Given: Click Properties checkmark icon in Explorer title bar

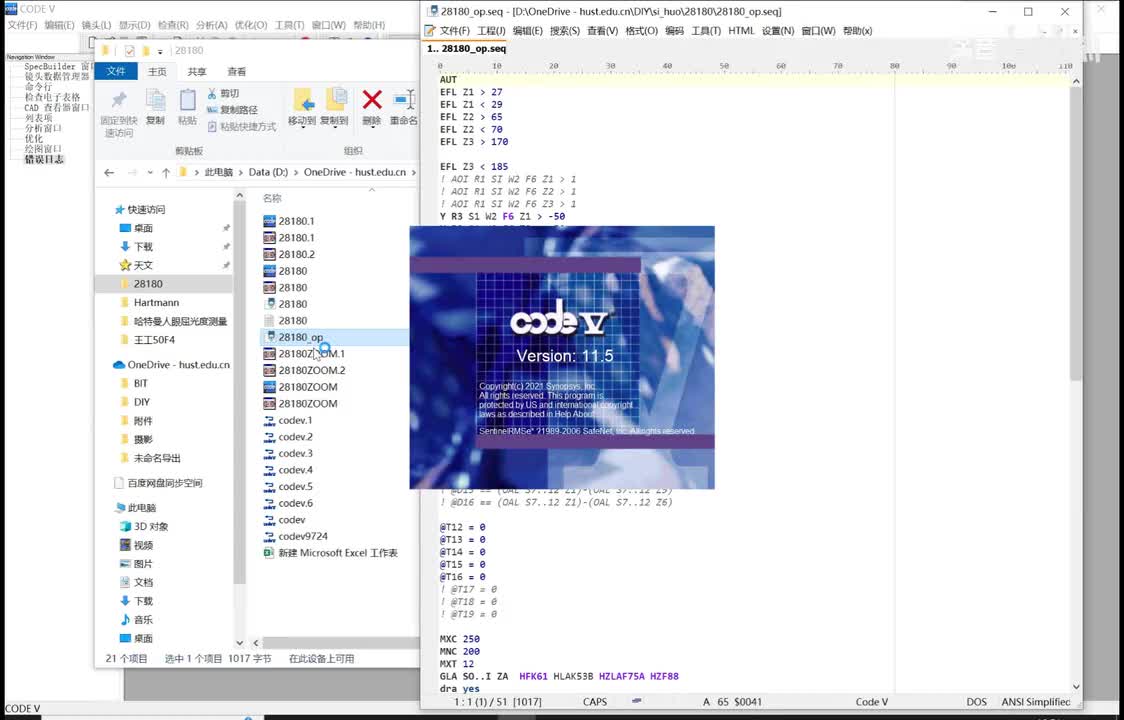Looking at the screenshot, I should 130,51.
